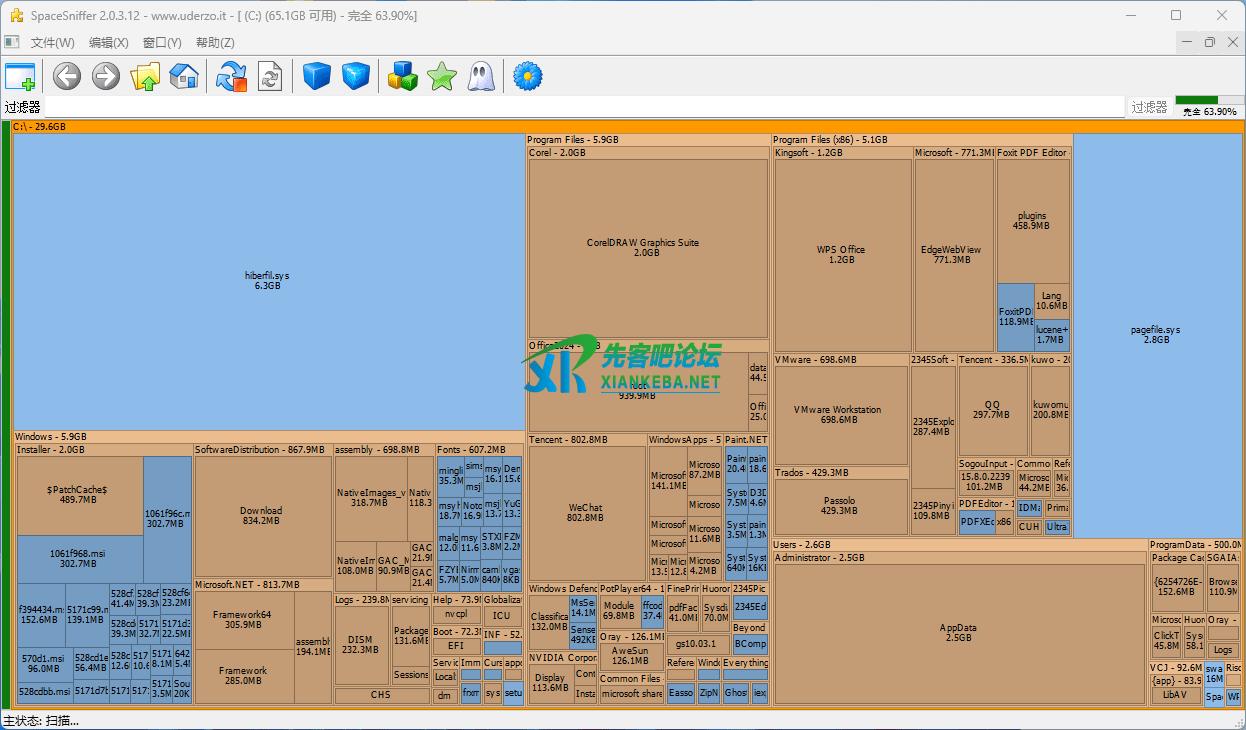Click the 过滤器 filter input field
This screenshot has height=730, width=1246.
584,107
